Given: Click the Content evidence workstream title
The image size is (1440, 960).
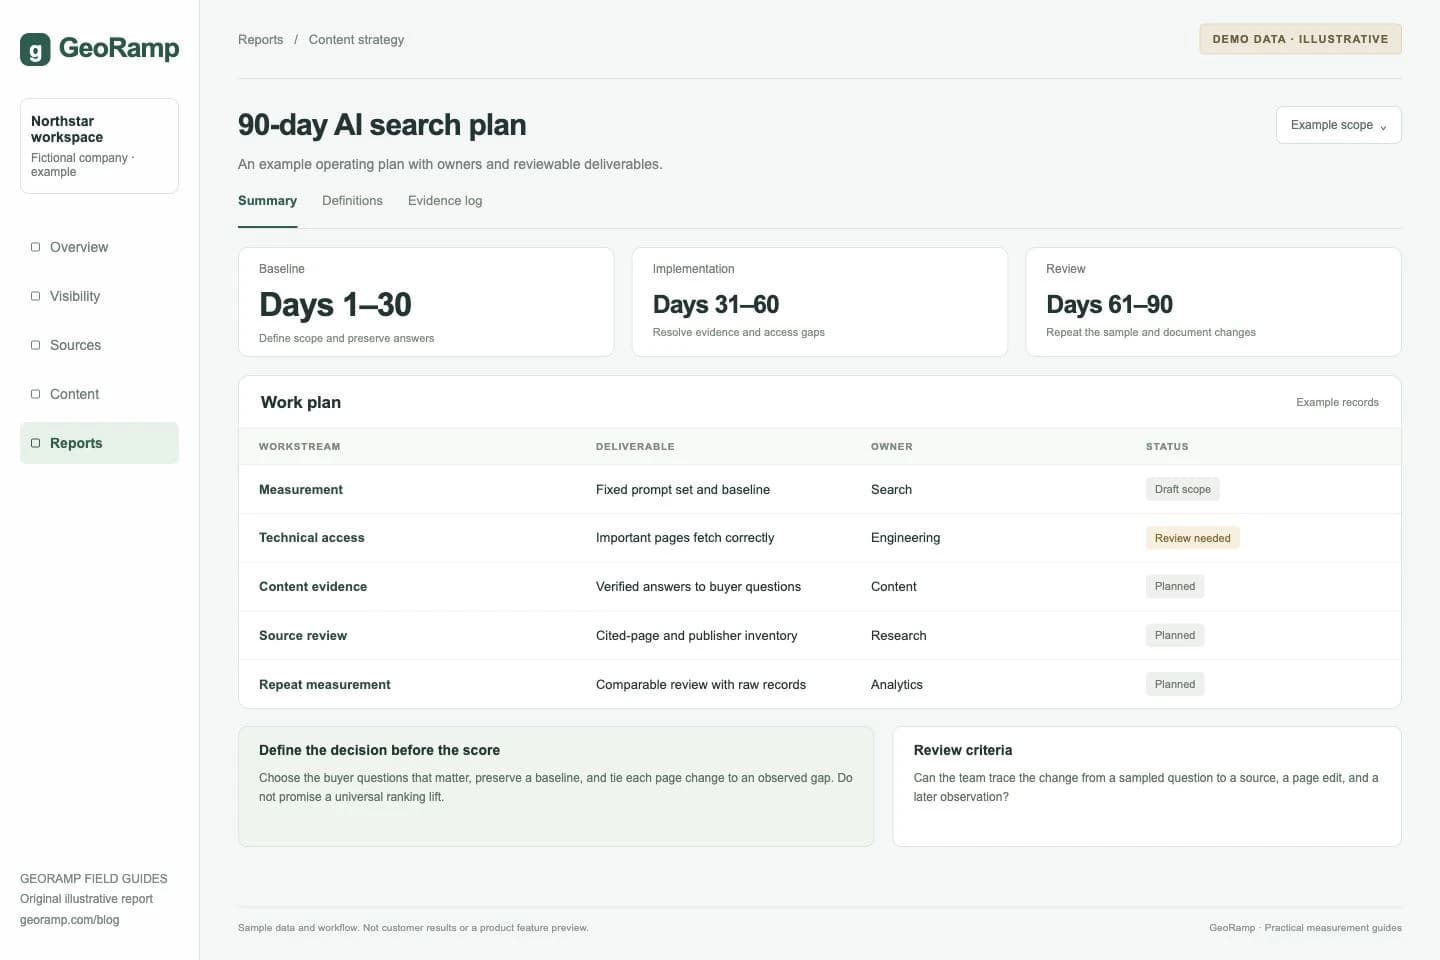Looking at the screenshot, I should (x=312, y=587).
